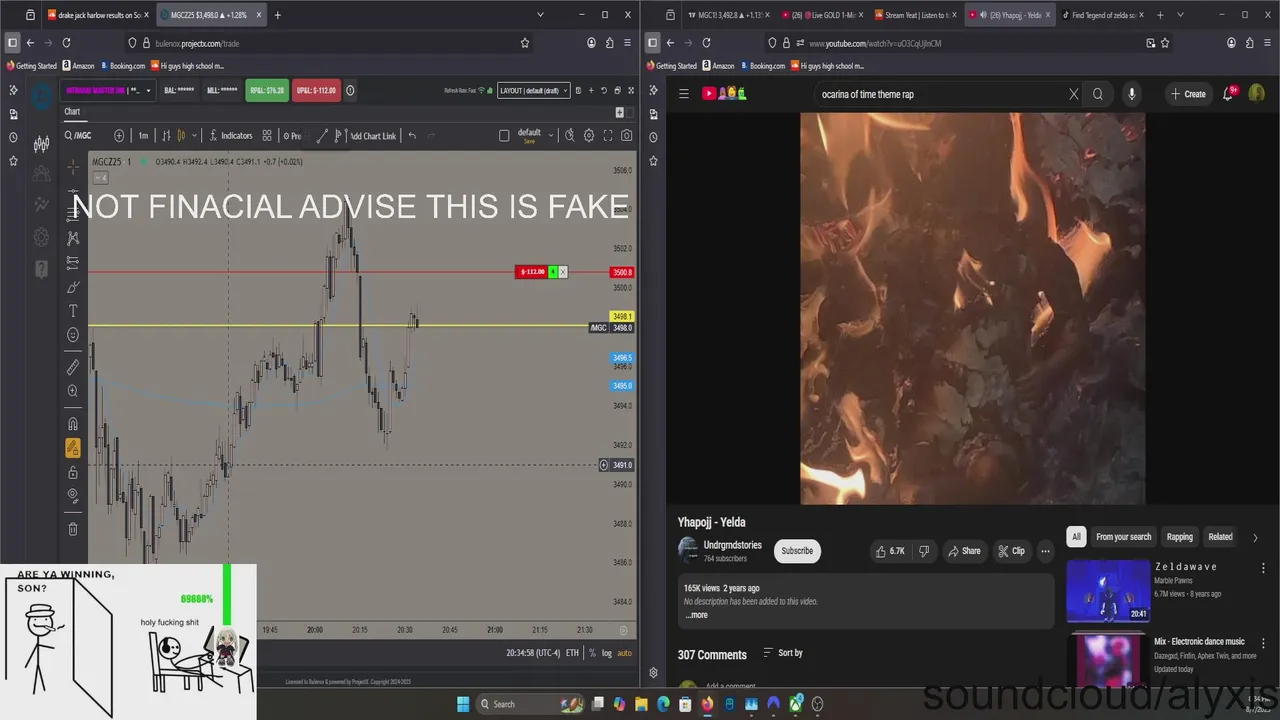Open options for Zeldawave suggested video
Screen dimensions: 1280x720
(x=1263, y=567)
